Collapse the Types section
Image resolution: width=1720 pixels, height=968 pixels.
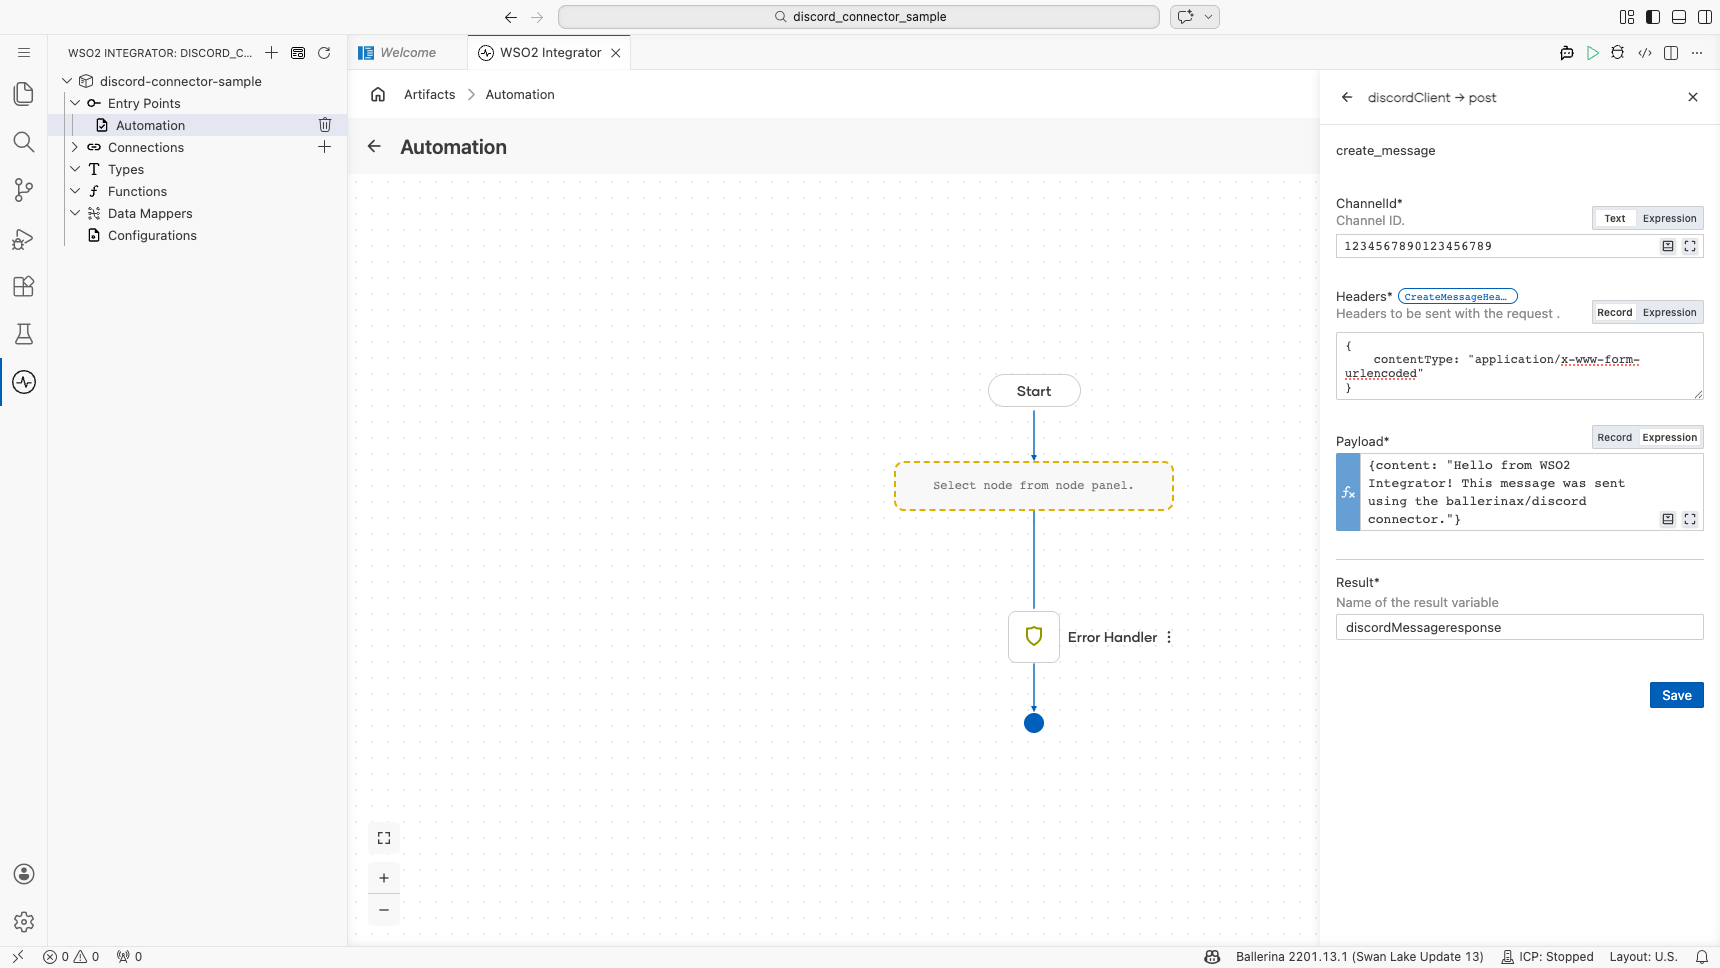[x=75, y=169]
